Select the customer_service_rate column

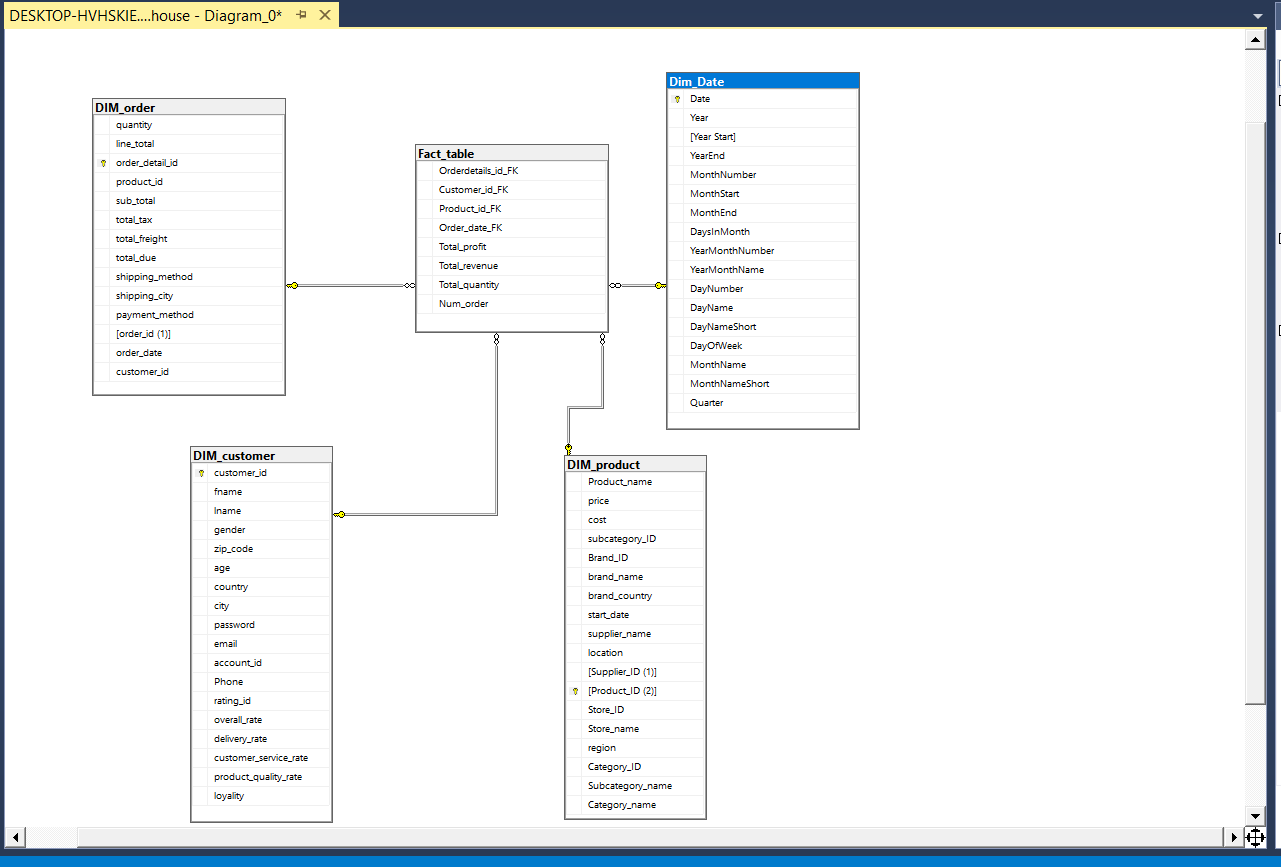click(x=261, y=758)
